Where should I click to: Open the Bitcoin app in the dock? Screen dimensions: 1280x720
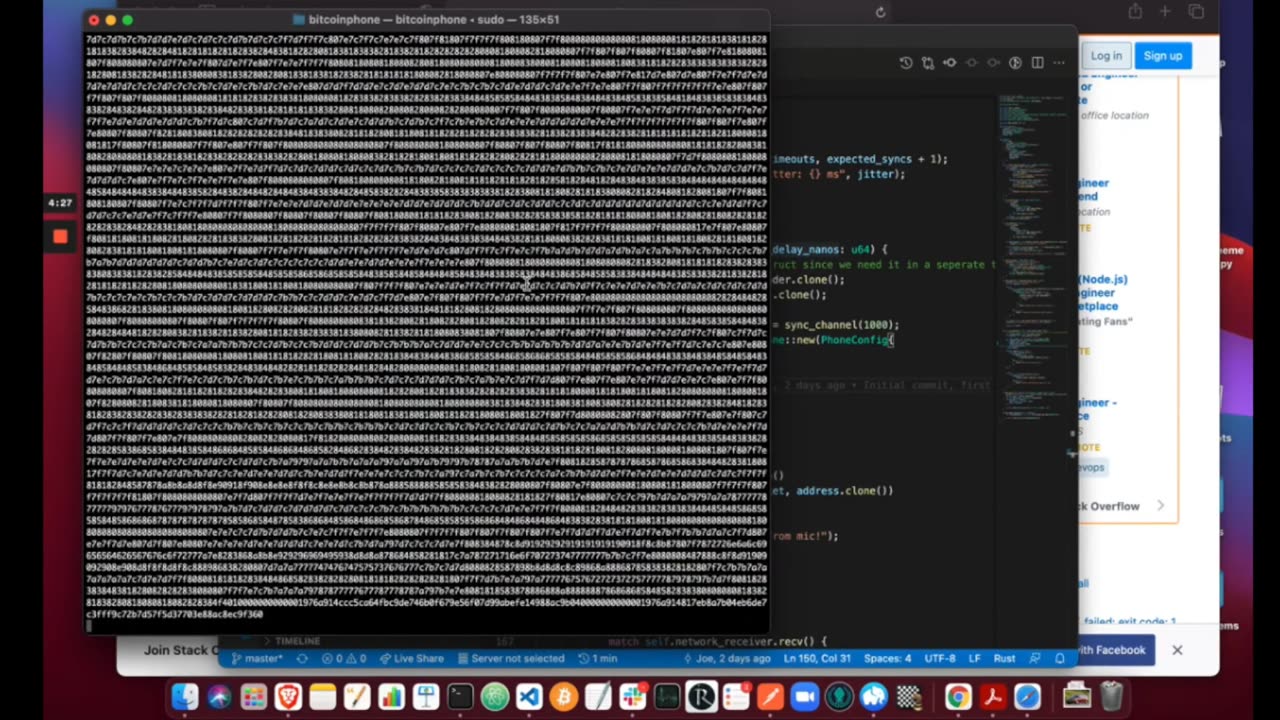[563, 696]
